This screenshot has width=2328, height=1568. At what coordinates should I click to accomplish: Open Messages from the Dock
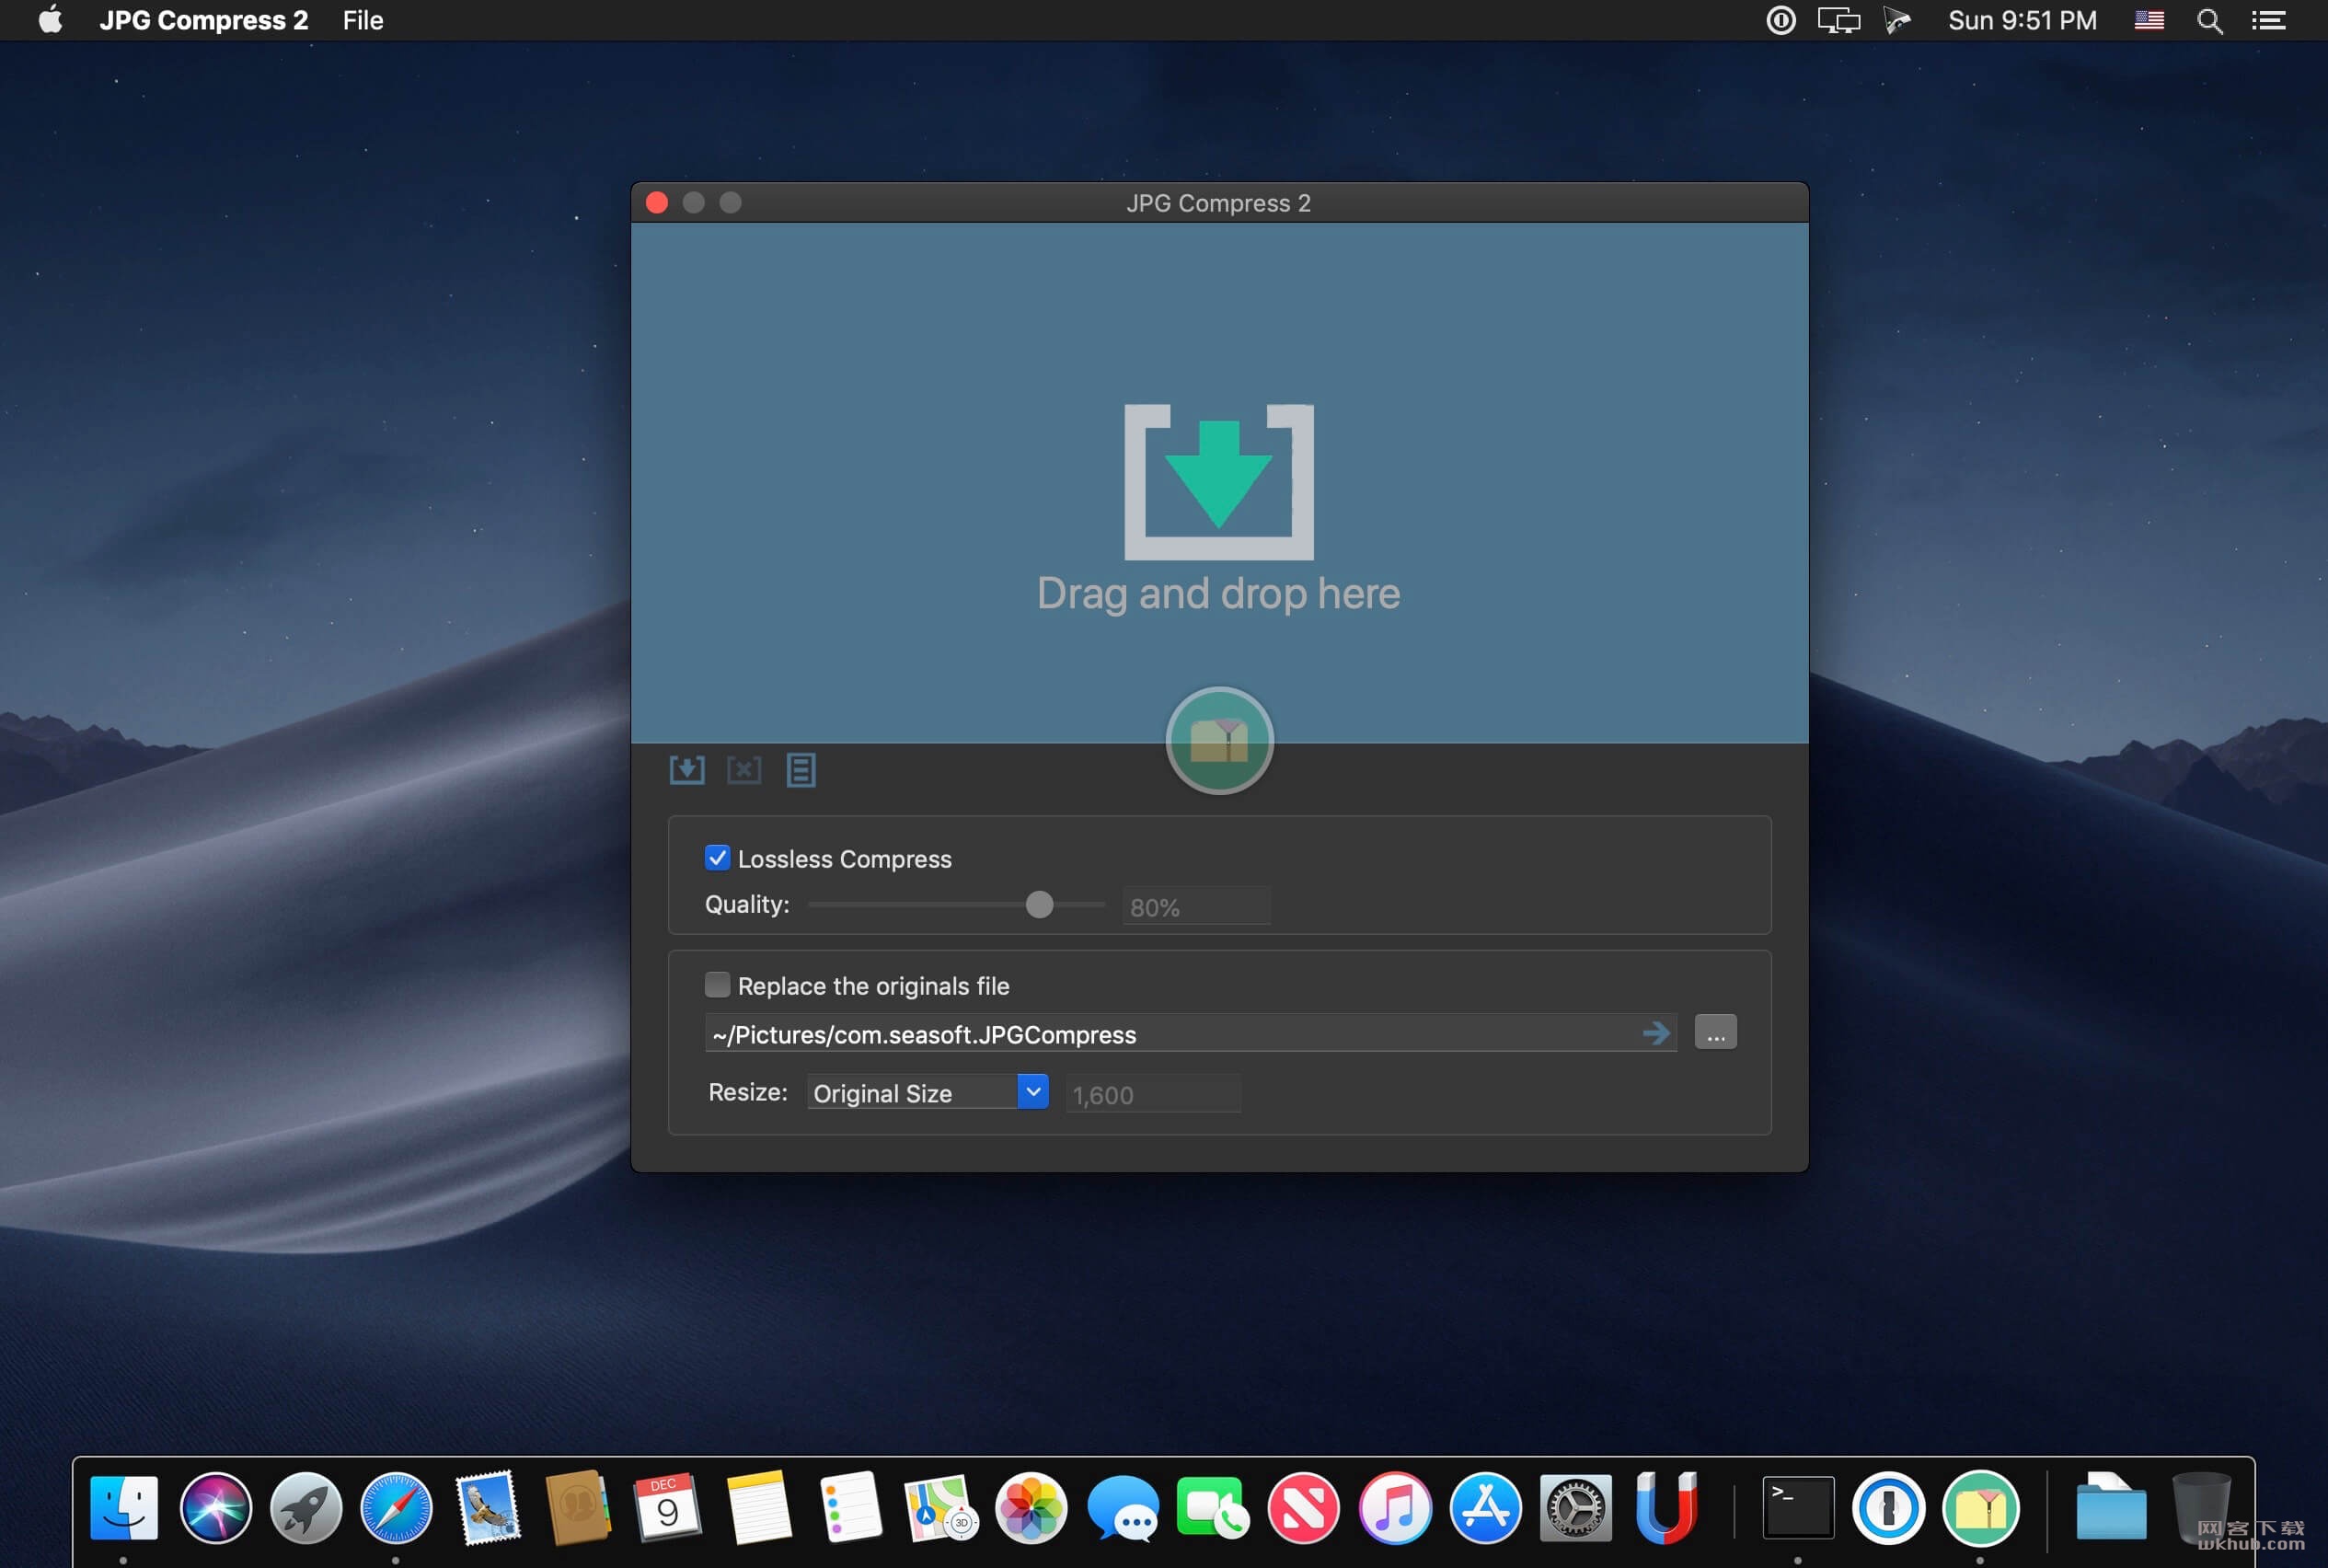coord(1123,1507)
